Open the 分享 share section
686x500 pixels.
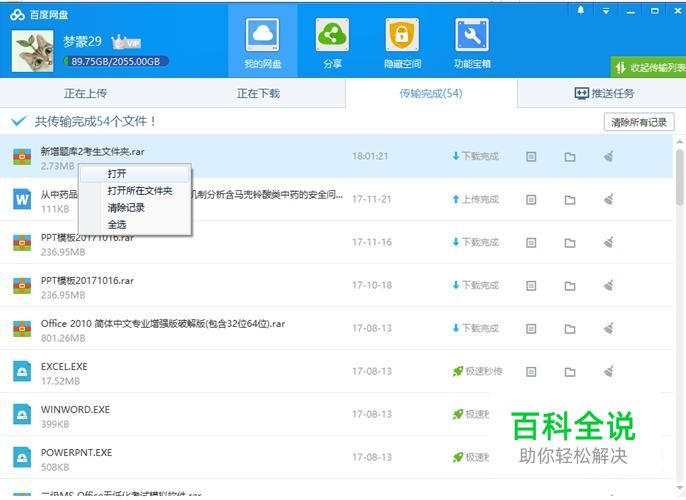point(332,43)
